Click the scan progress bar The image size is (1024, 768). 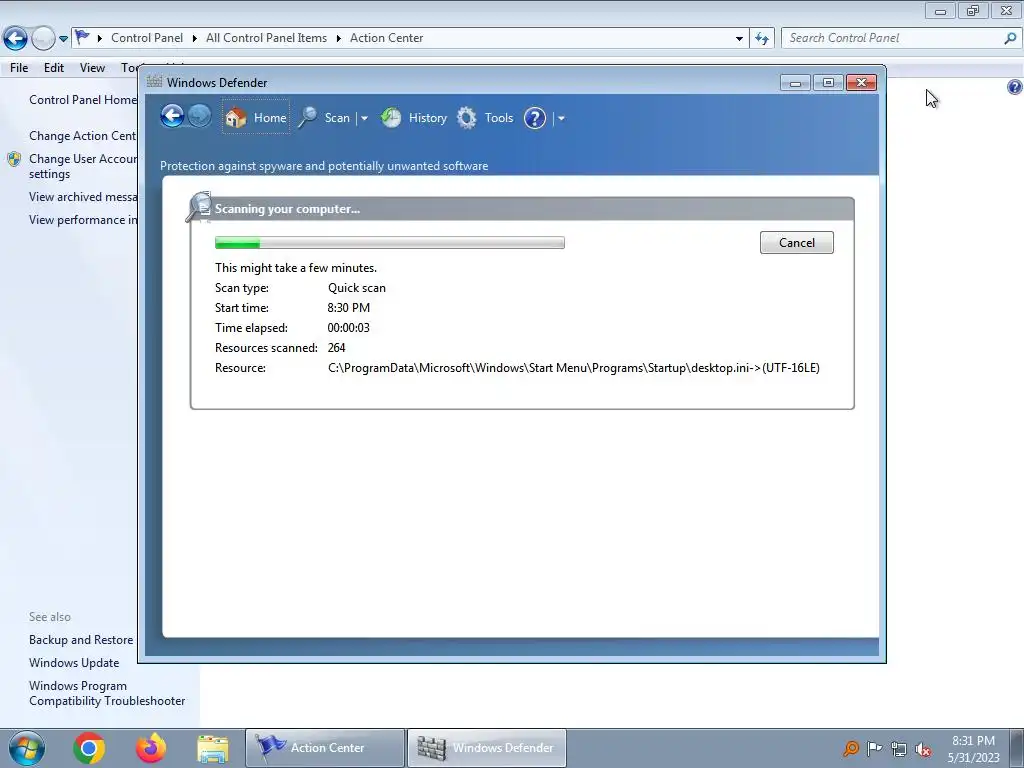[x=390, y=243]
